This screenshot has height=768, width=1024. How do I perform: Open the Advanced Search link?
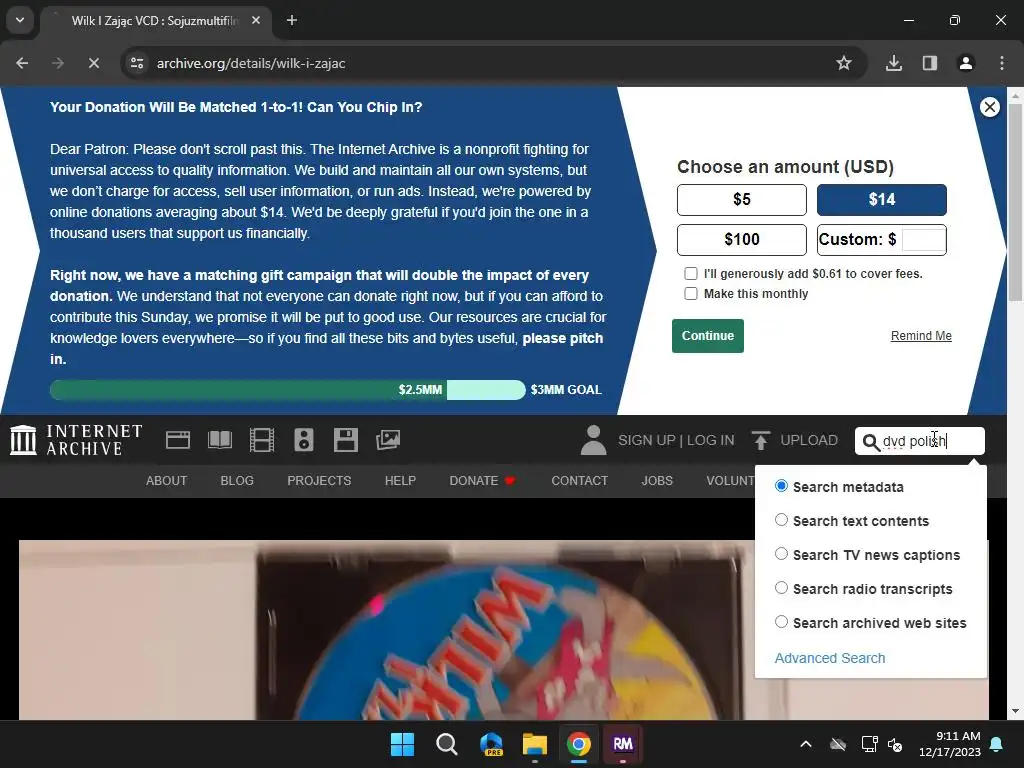click(830, 658)
